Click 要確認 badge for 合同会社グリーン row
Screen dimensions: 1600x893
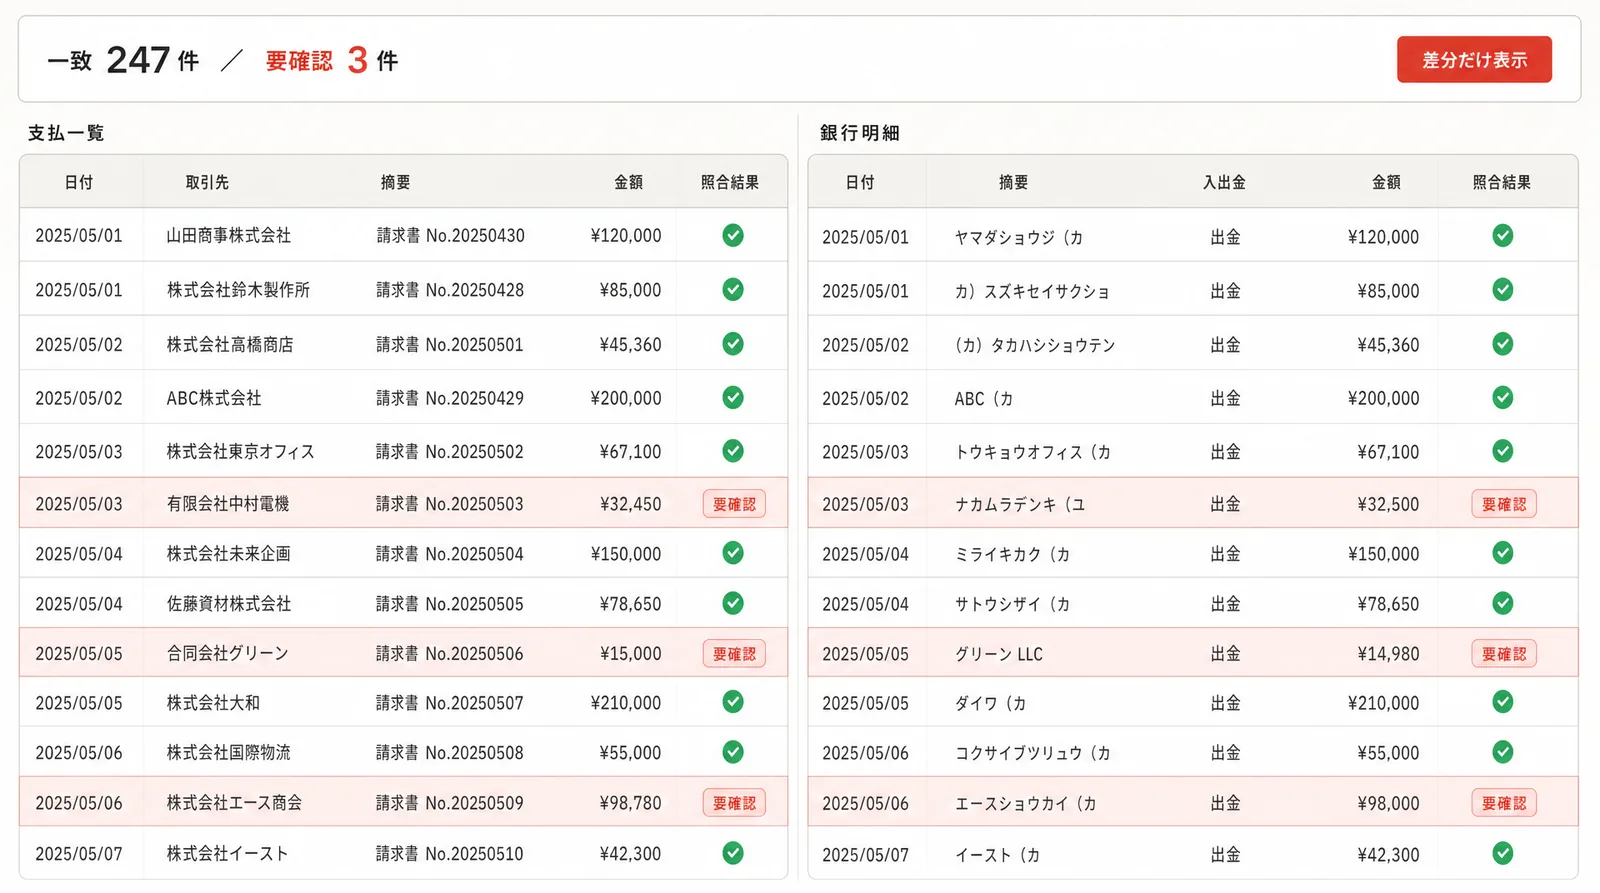coord(734,654)
